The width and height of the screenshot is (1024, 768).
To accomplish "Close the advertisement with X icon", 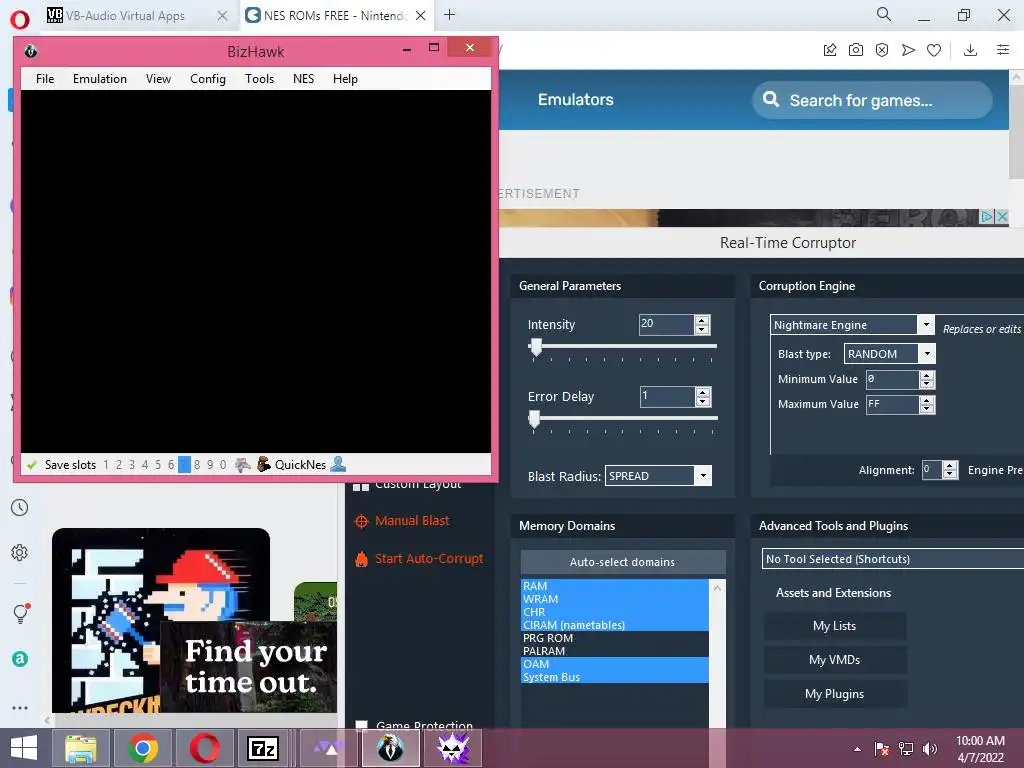I will coord(1002,216).
